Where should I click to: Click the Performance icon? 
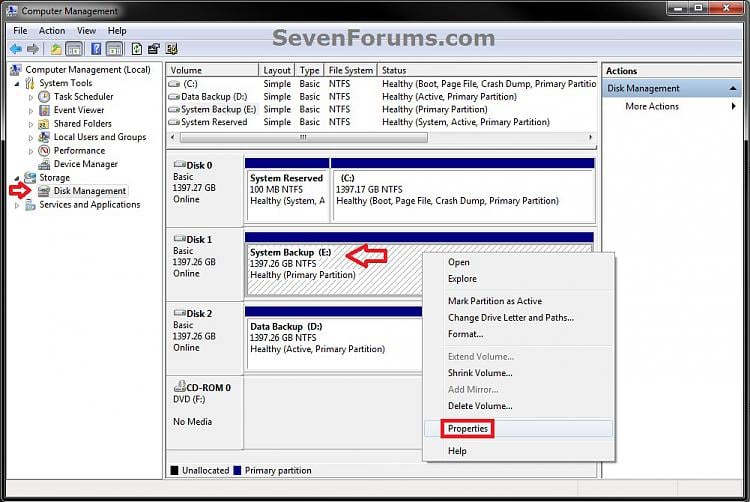point(44,151)
